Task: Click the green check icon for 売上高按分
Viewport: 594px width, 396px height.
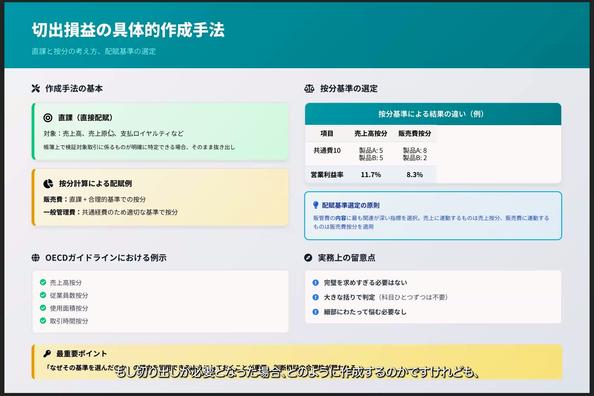Action: tap(43, 282)
